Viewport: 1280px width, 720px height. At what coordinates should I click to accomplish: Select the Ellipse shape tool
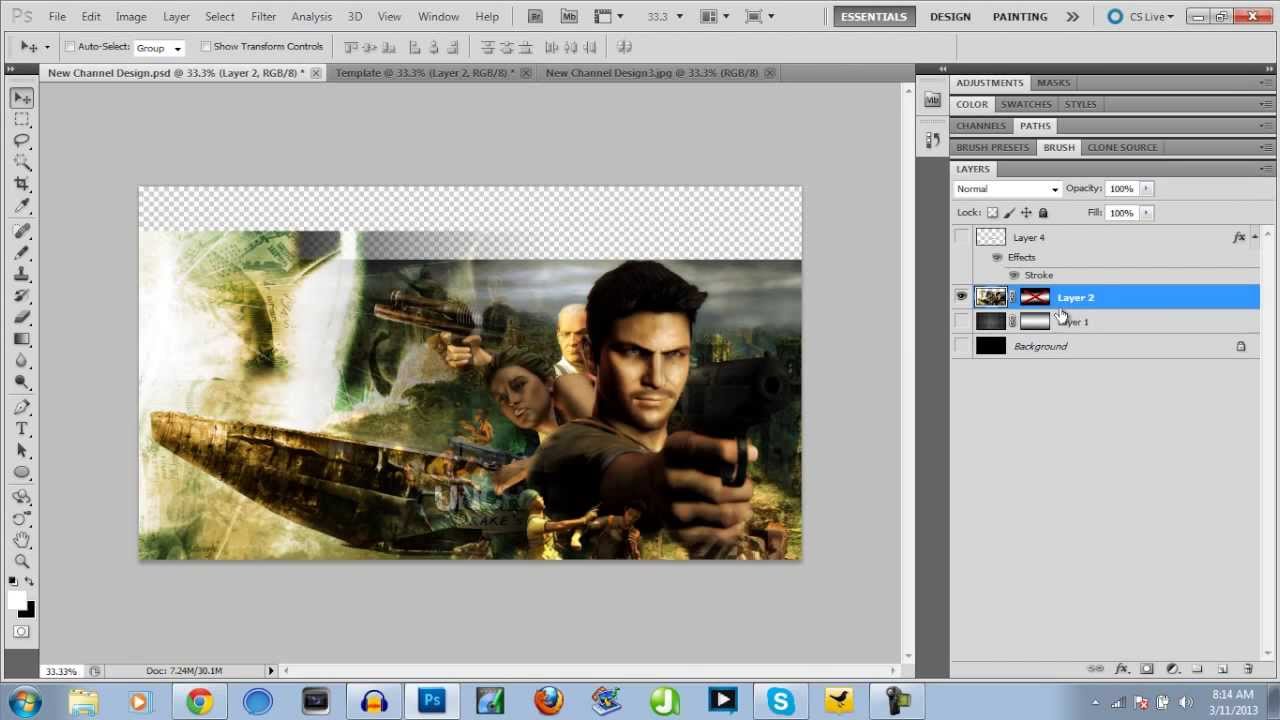point(22,473)
